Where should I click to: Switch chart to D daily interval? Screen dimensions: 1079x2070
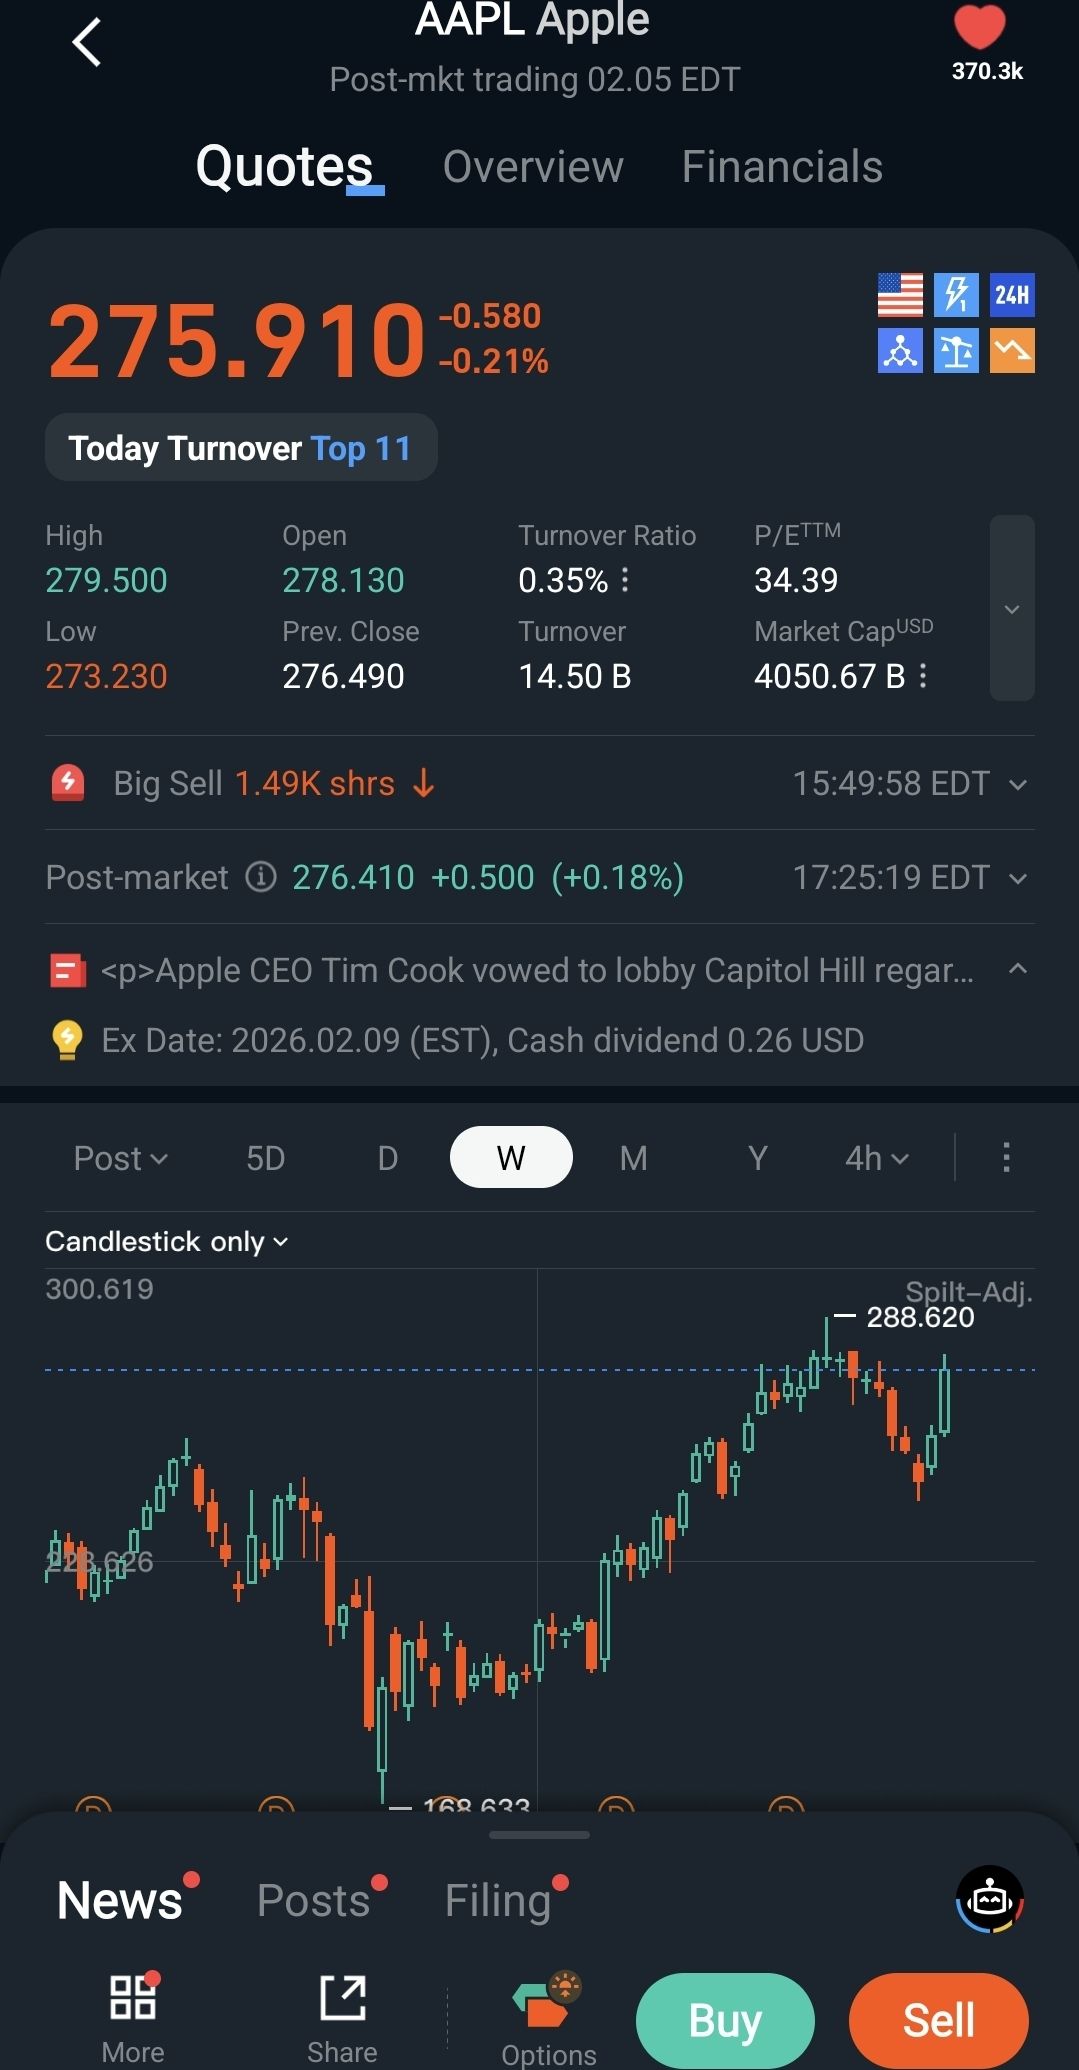click(388, 1158)
